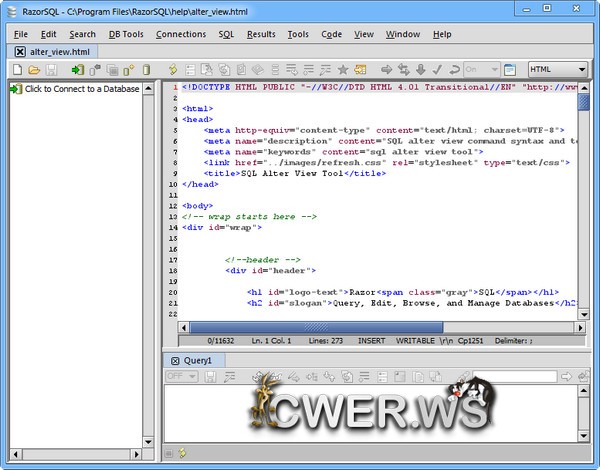600x470 pixels.
Task: Open the Help menu
Action: (442, 34)
